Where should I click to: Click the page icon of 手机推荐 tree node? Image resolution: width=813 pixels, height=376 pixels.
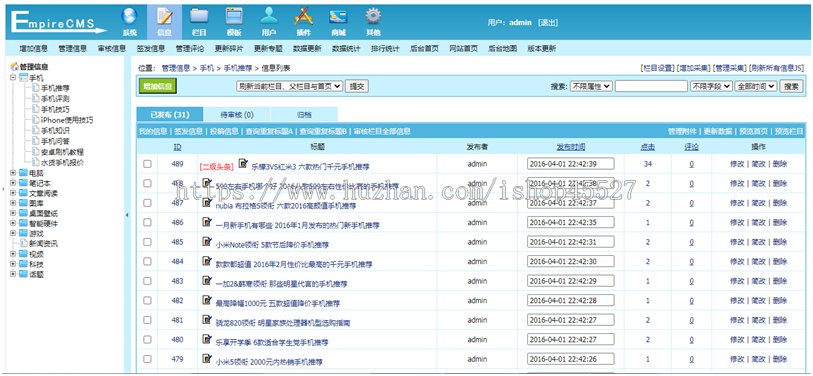(x=35, y=88)
